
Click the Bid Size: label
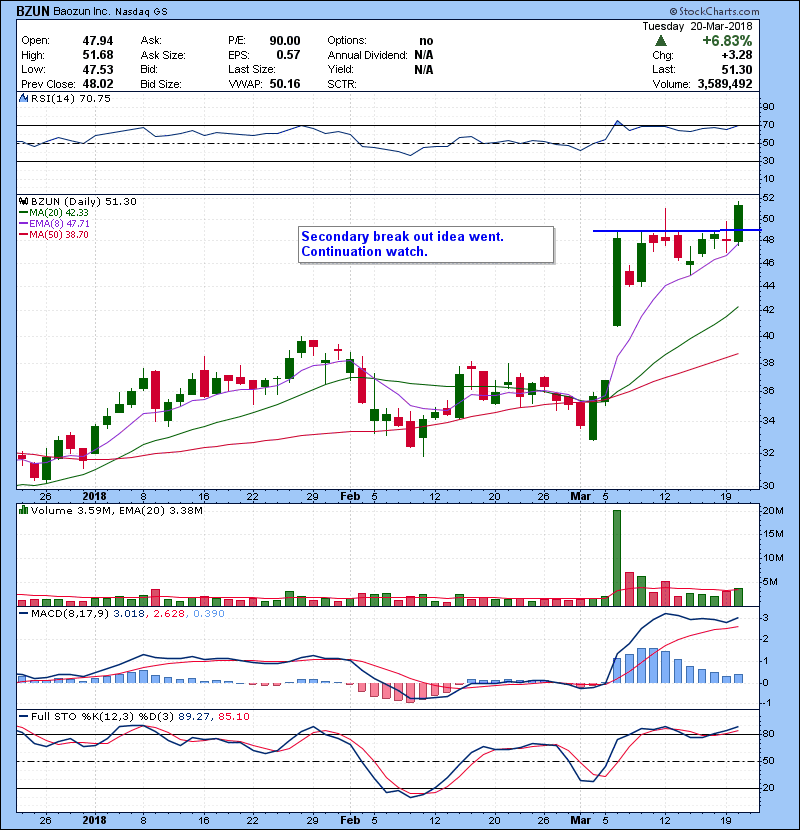161,84
